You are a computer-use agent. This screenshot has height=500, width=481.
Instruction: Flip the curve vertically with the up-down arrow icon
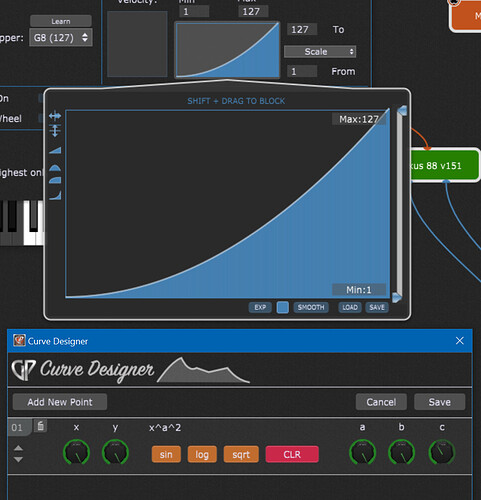click(x=55, y=131)
